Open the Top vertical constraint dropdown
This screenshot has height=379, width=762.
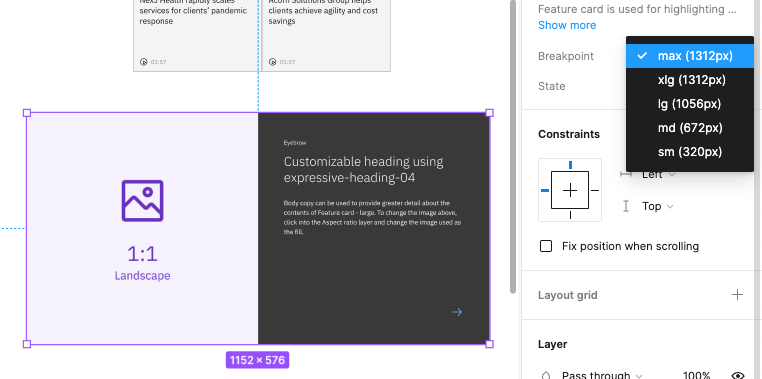(658, 206)
